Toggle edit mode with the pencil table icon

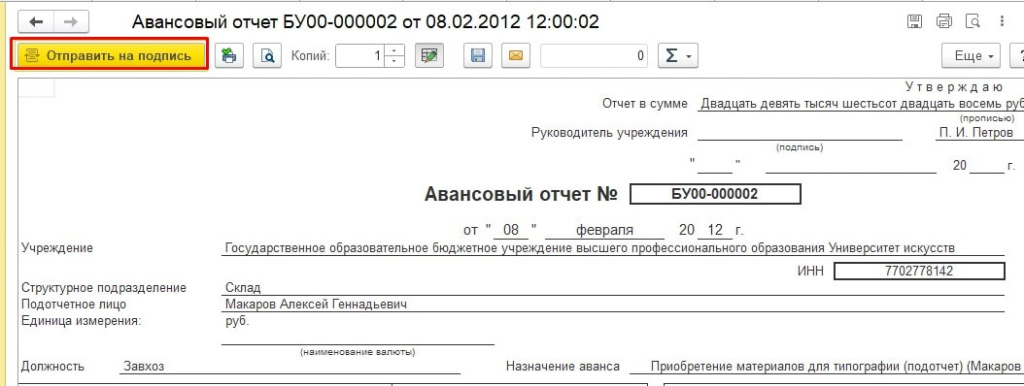(429, 56)
